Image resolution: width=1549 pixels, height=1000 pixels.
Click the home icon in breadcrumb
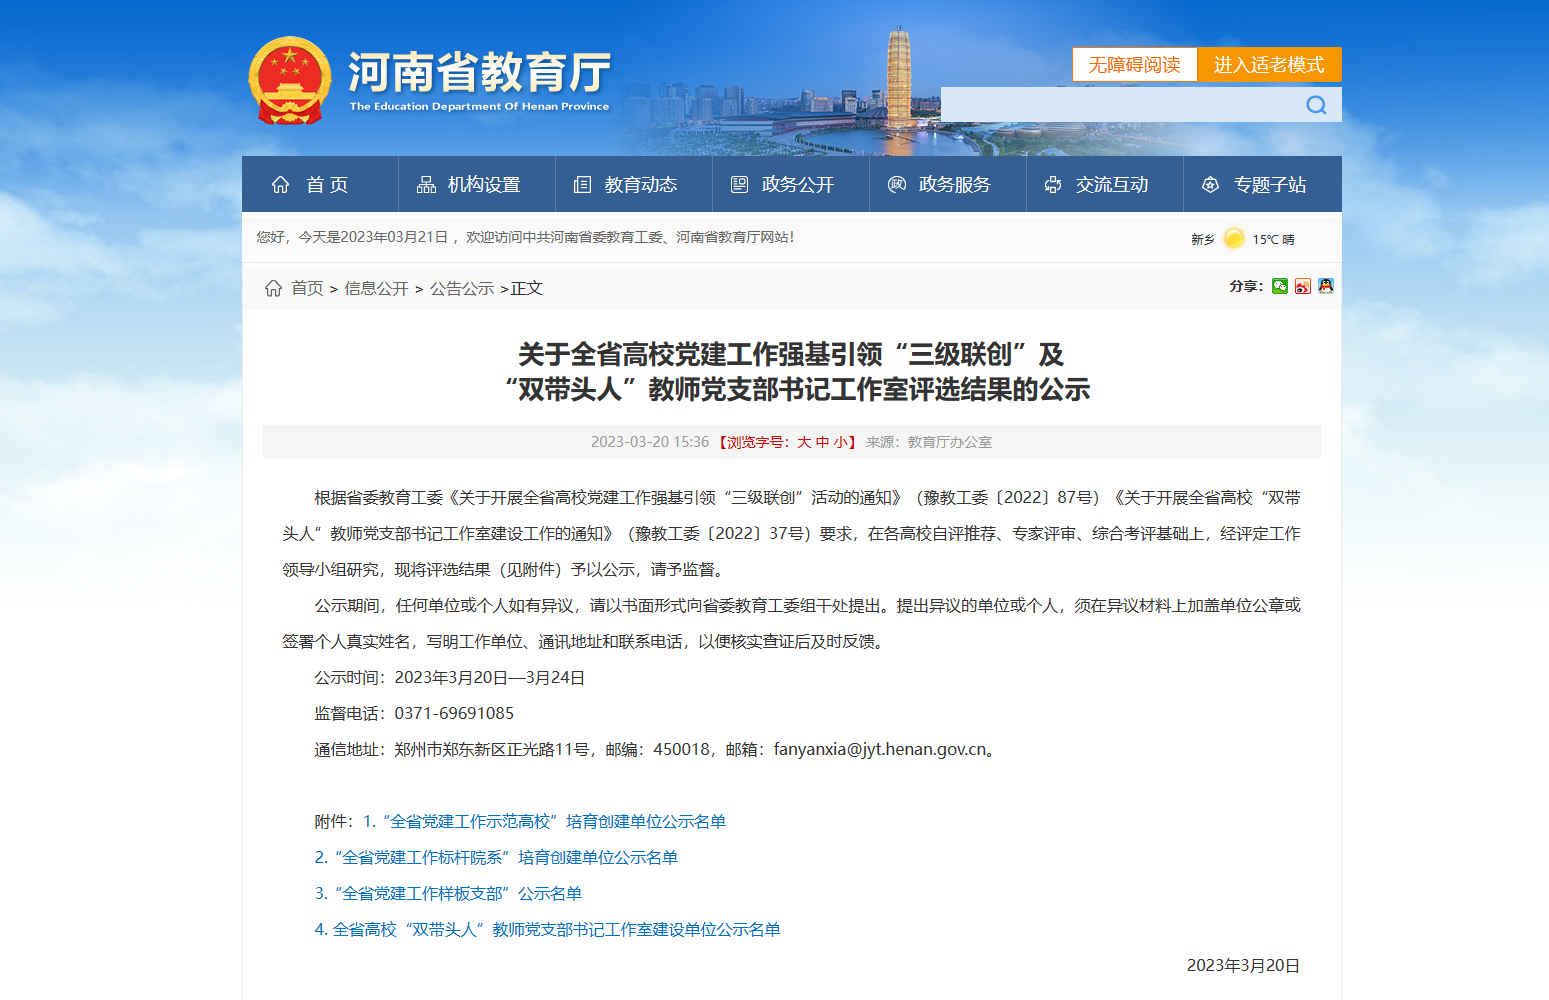(x=273, y=288)
